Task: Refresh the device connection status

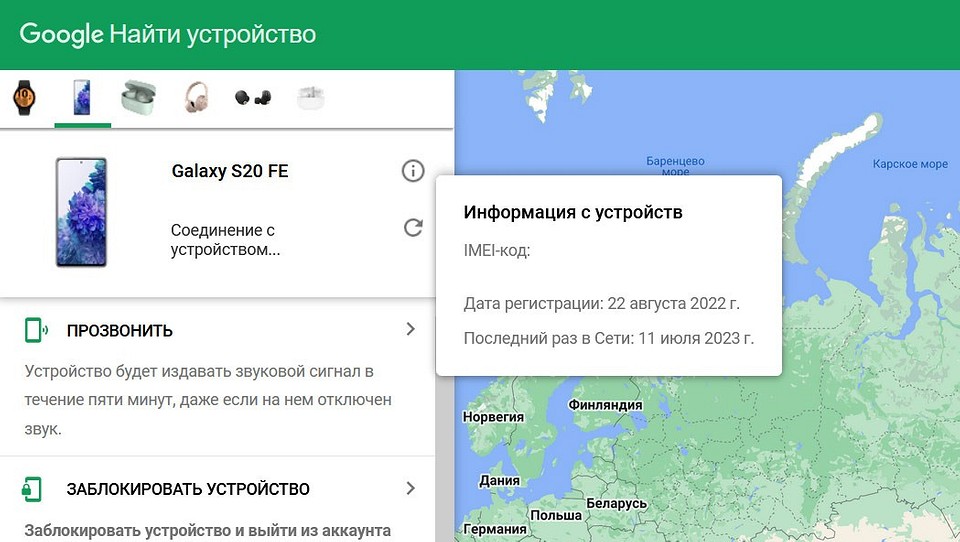Action: (x=413, y=227)
